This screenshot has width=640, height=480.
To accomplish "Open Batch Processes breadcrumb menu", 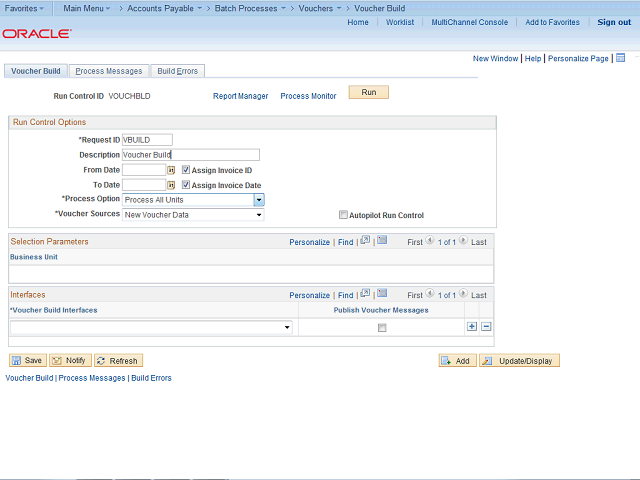I will pyautogui.click(x=250, y=8).
